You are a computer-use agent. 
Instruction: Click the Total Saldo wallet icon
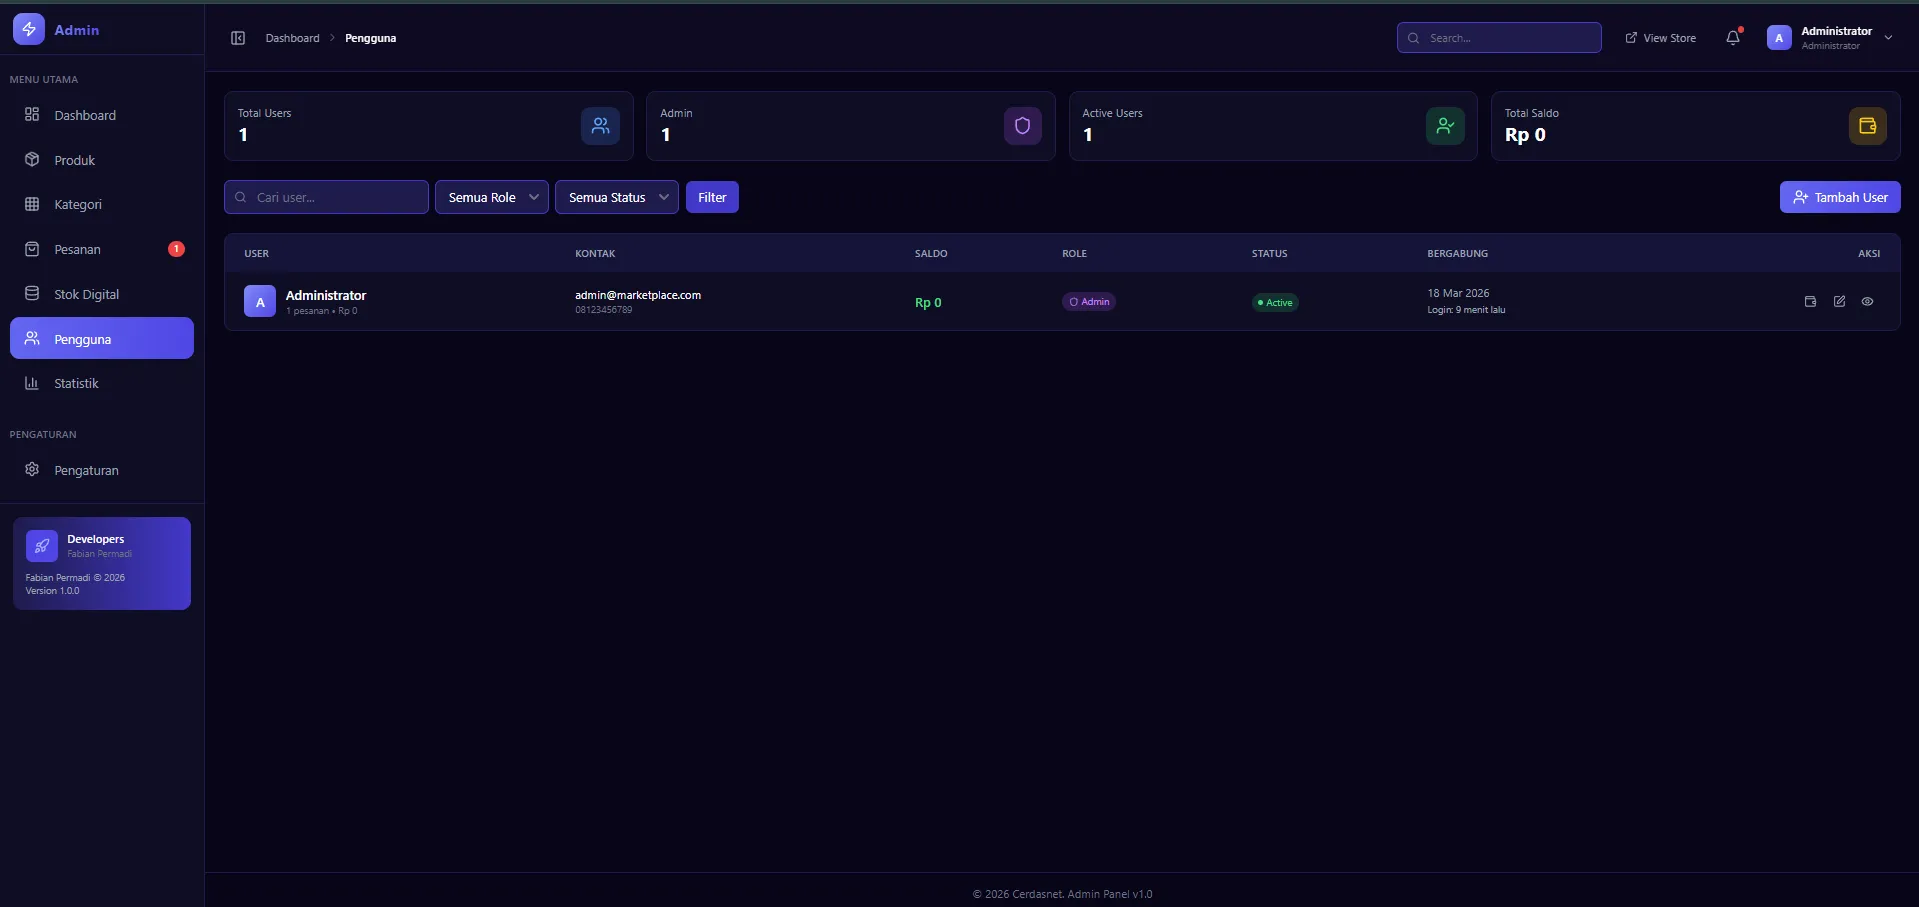coord(1867,126)
